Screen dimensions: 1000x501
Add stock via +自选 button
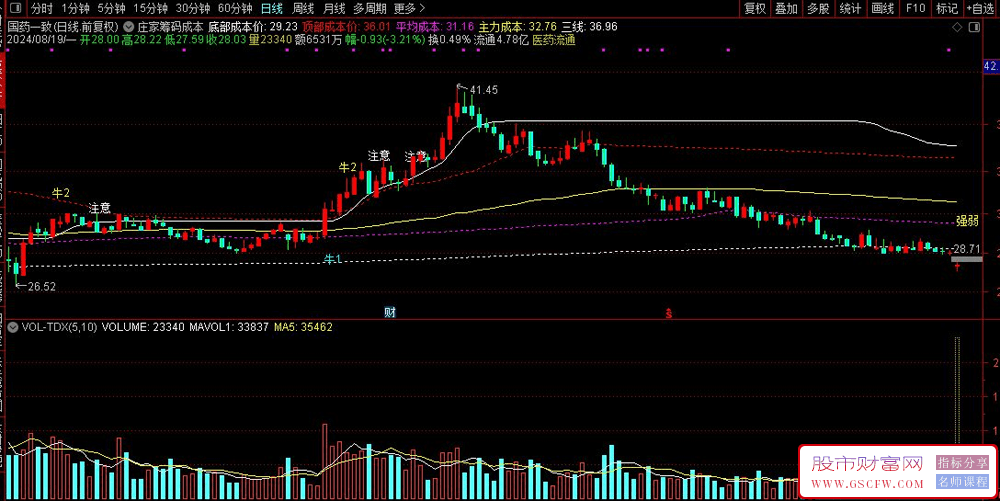pyautogui.click(x=981, y=8)
